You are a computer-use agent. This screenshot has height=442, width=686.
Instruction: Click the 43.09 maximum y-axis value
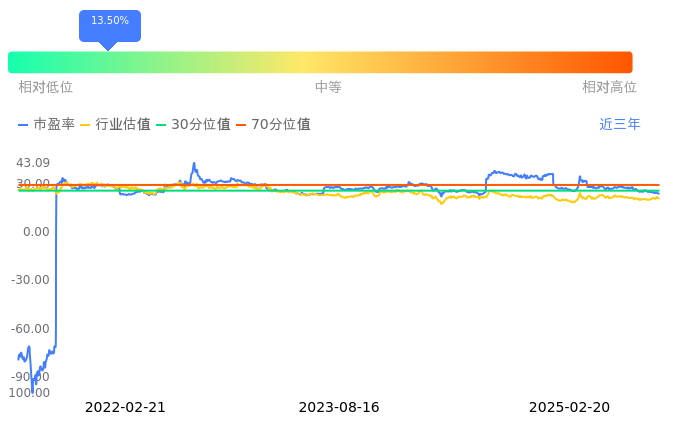point(33,163)
